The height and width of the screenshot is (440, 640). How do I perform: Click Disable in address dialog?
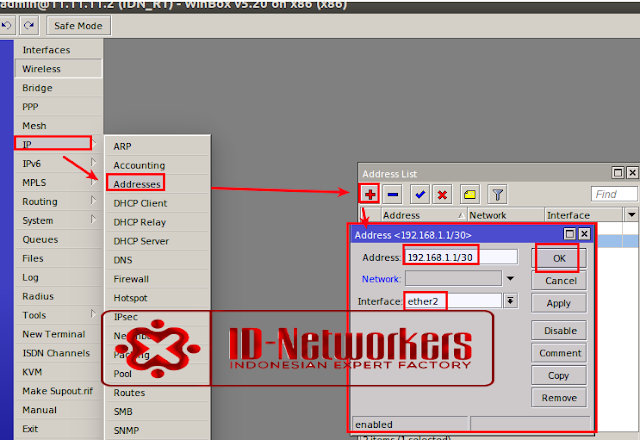click(559, 331)
